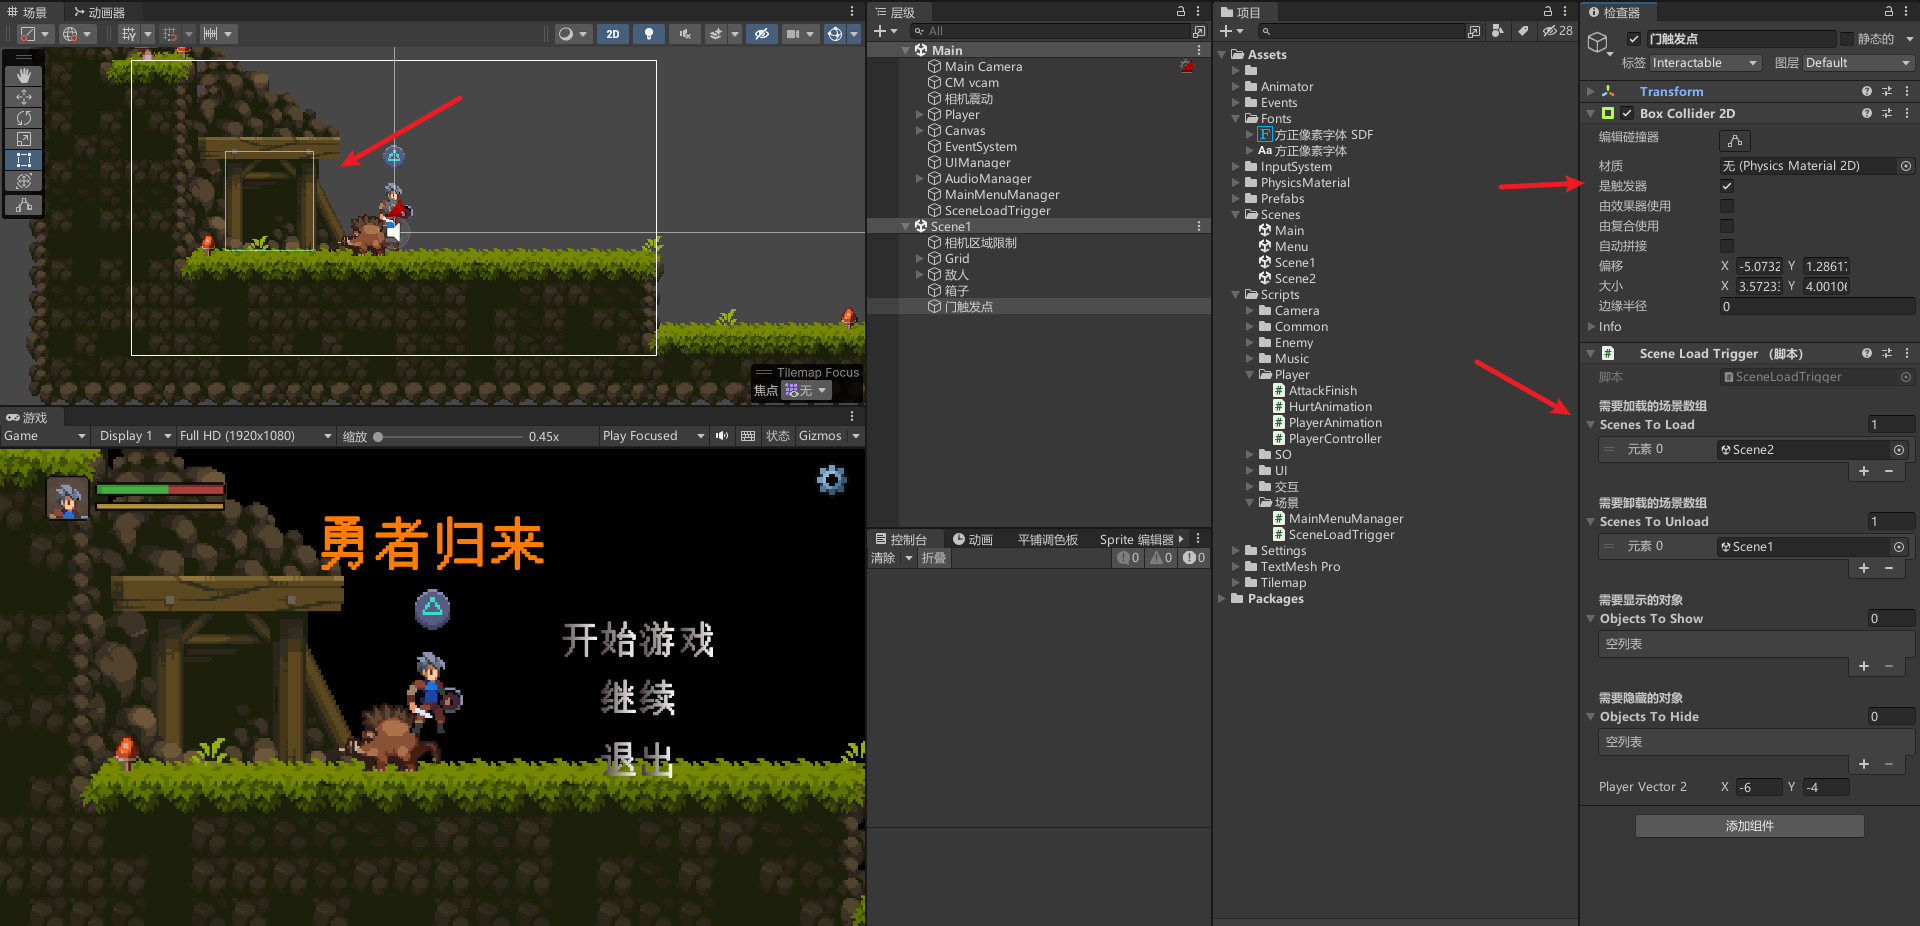Check 由效果器使用 in the Inspector
Image resolution: width=1920 pixels, height=926 pixels.
[1727, 205]
